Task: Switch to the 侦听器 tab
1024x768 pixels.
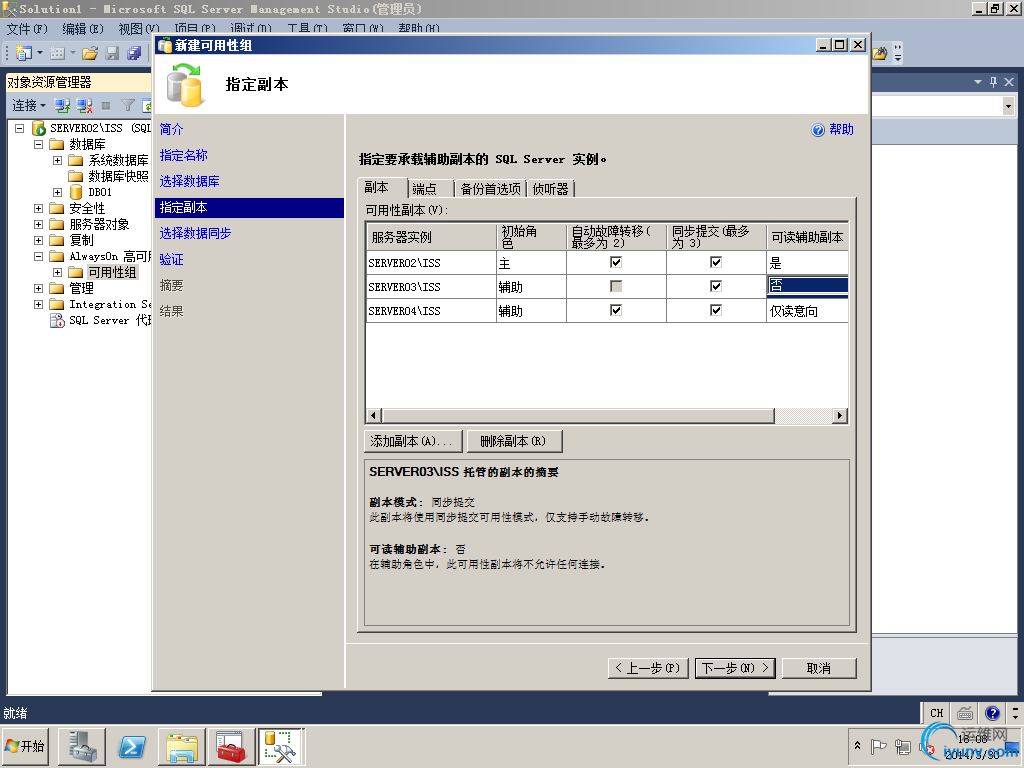Action: pos(551,189)
